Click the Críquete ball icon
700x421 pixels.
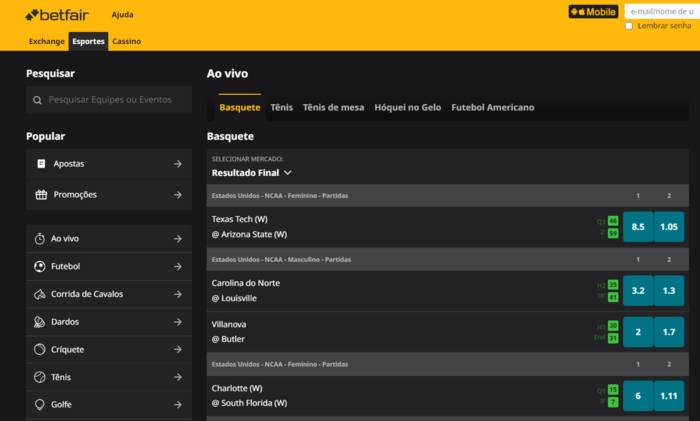pyautogui.click(x=40, y=350)
